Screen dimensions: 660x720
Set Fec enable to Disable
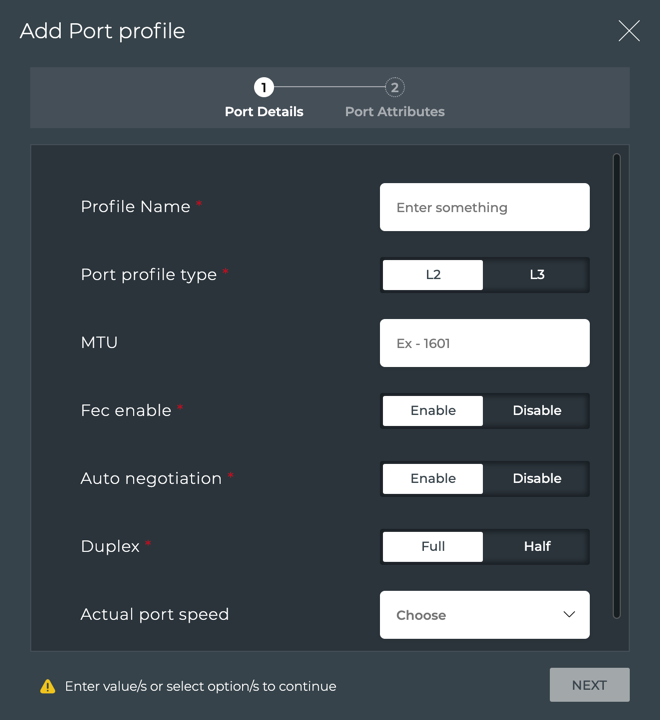point(537,411)
